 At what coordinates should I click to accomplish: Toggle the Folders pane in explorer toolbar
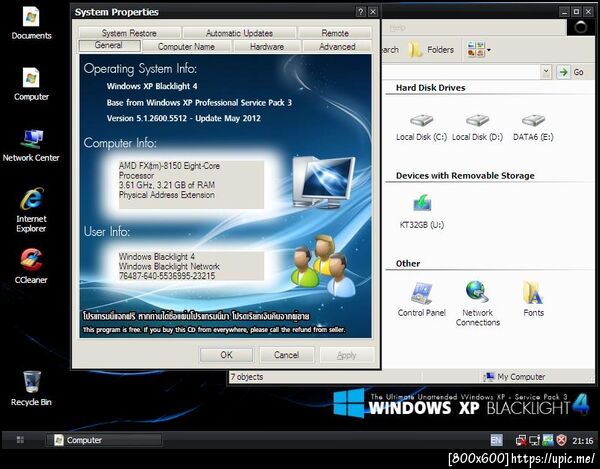coord(431,50)
